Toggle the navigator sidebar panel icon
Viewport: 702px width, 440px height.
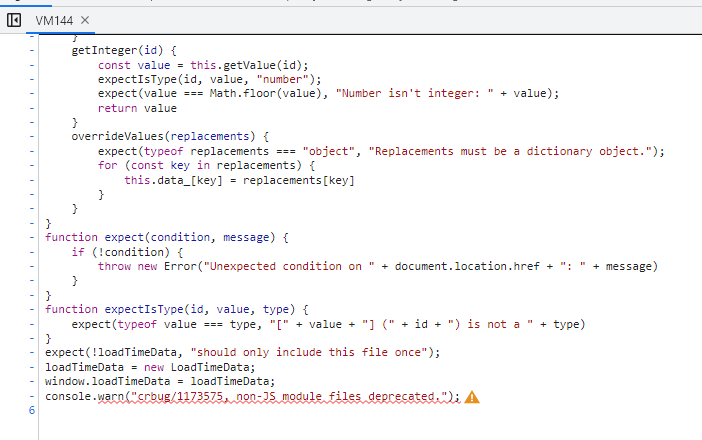point(14,20)
